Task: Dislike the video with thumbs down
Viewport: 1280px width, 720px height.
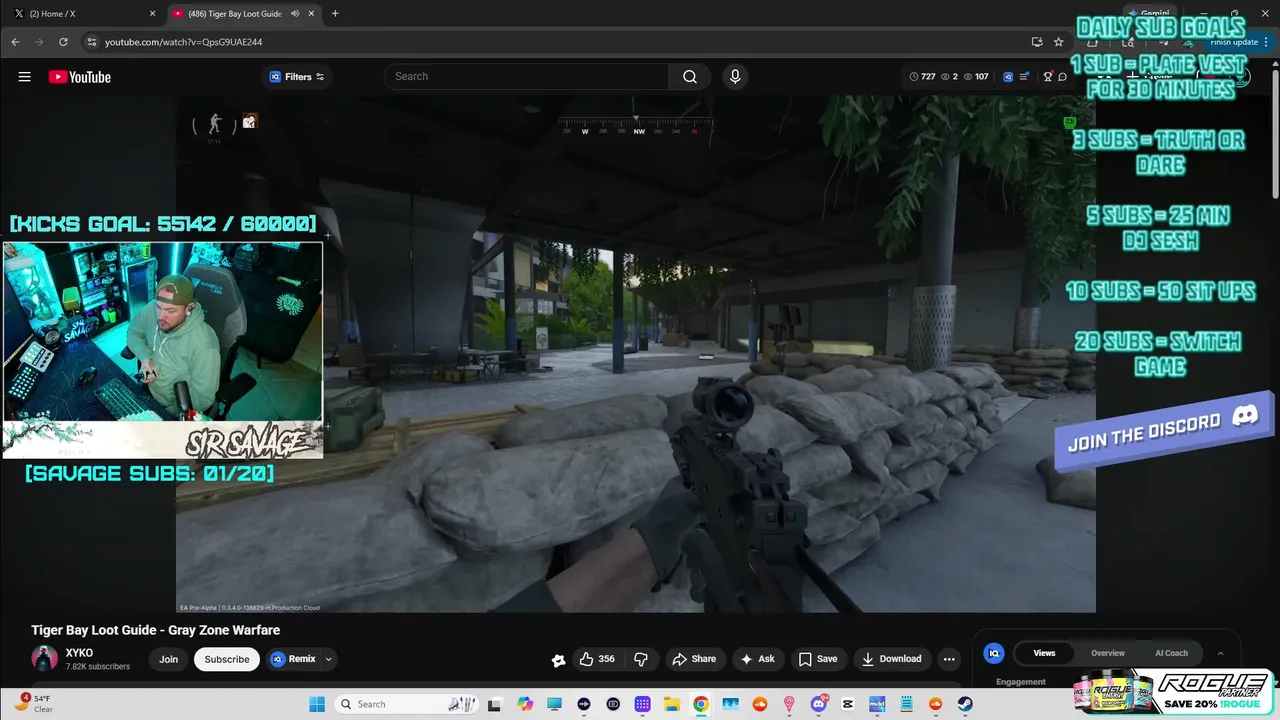Action: coord(641,659)
